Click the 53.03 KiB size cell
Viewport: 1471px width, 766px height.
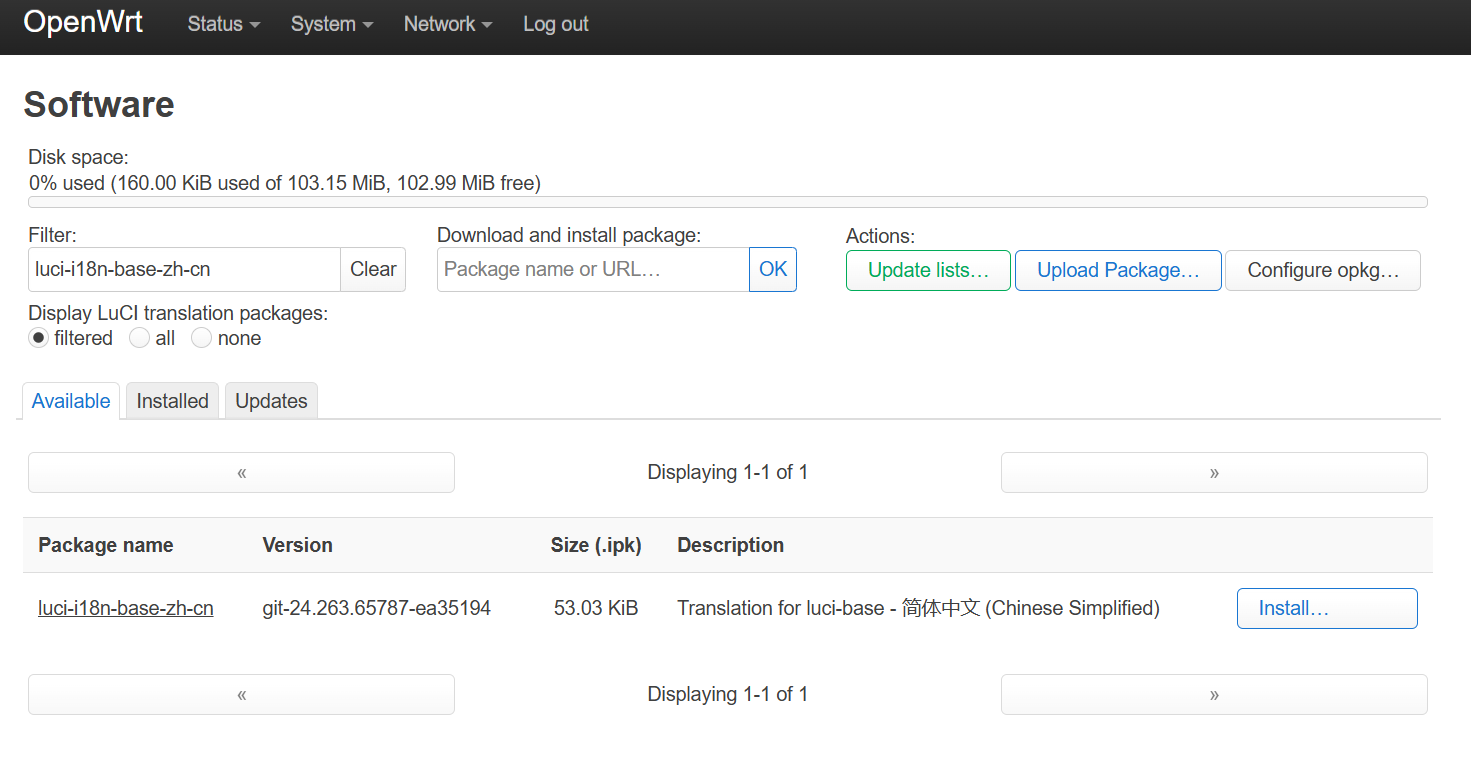596,608
